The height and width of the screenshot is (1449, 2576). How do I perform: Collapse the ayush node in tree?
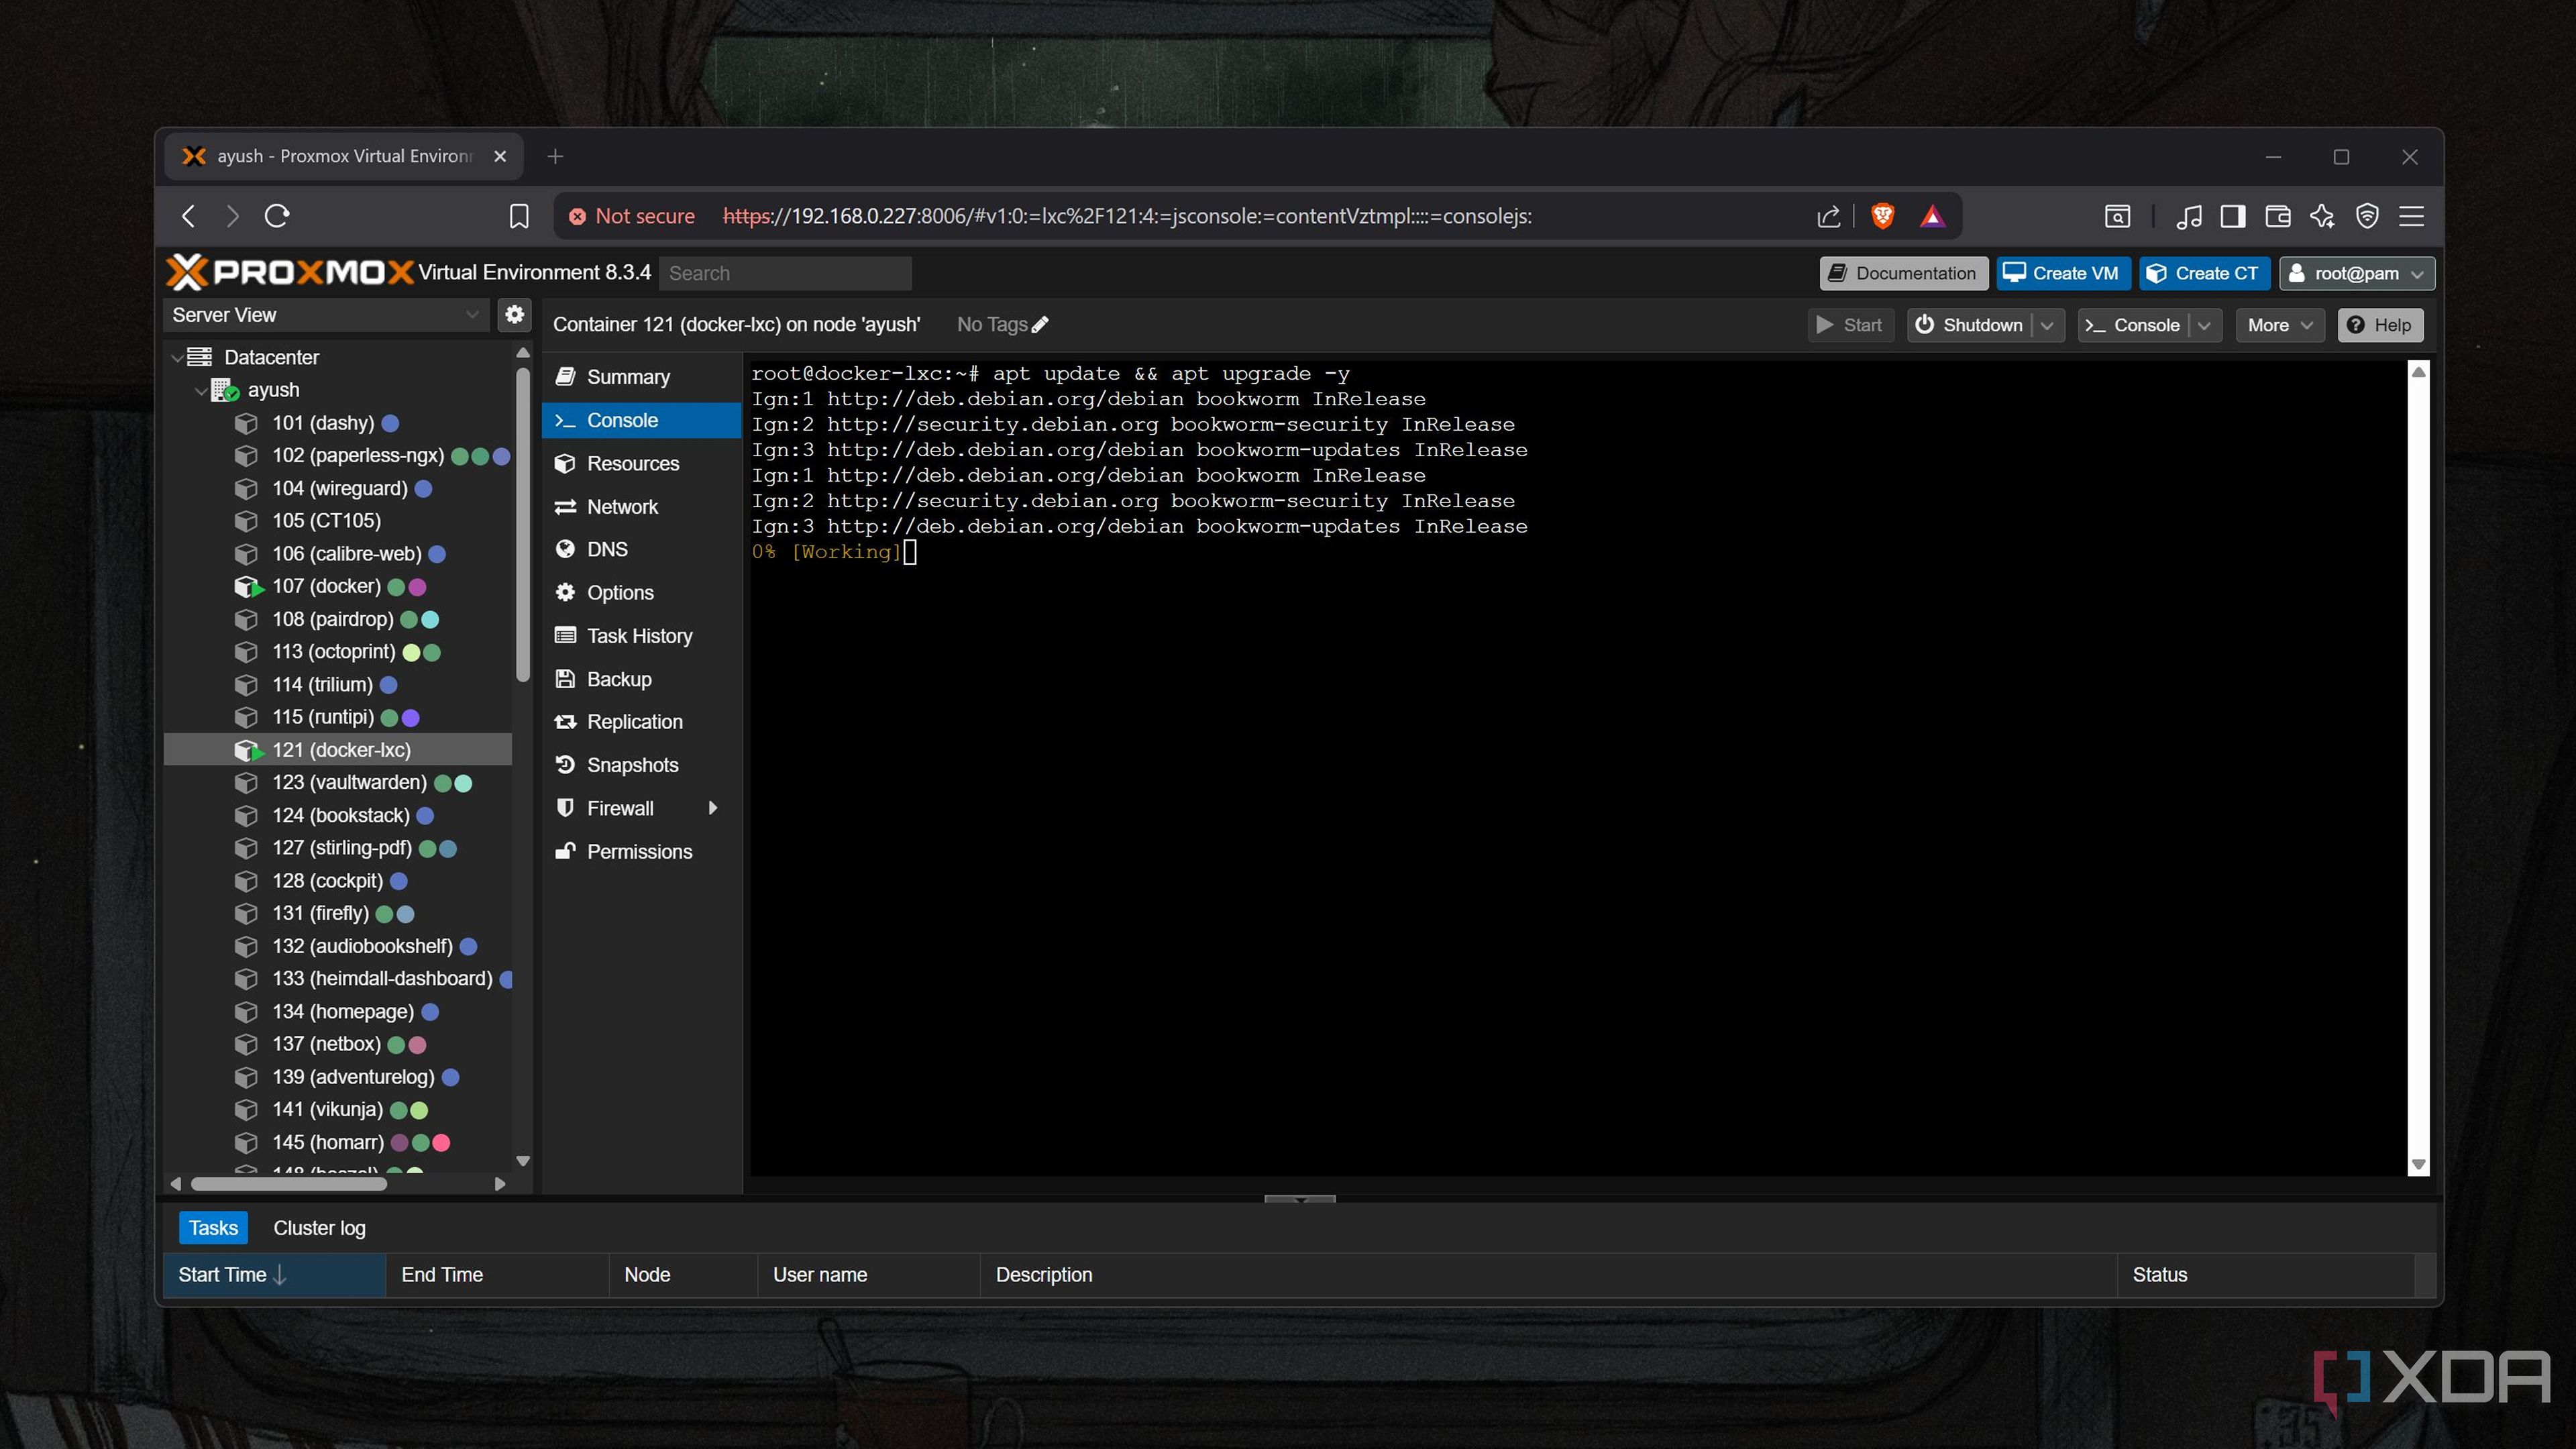201,390
